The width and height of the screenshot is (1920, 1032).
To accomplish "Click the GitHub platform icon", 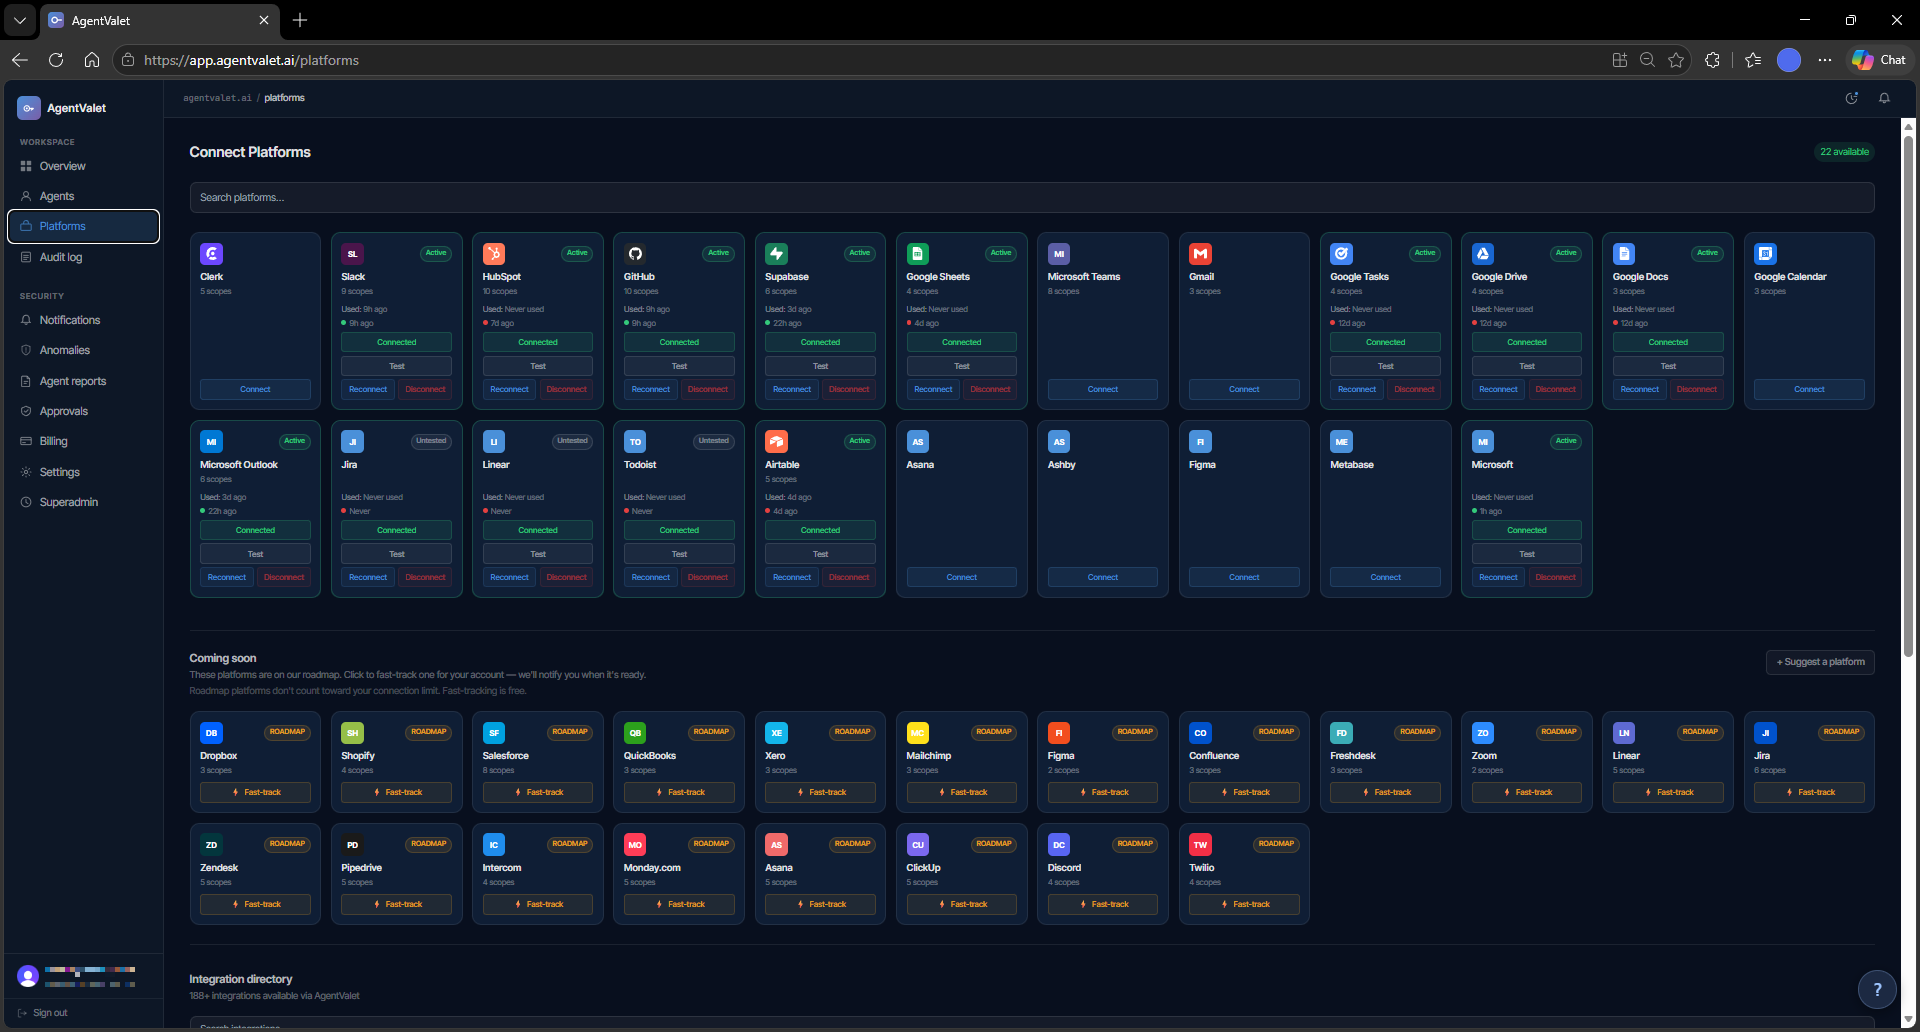I will [635, 254].
